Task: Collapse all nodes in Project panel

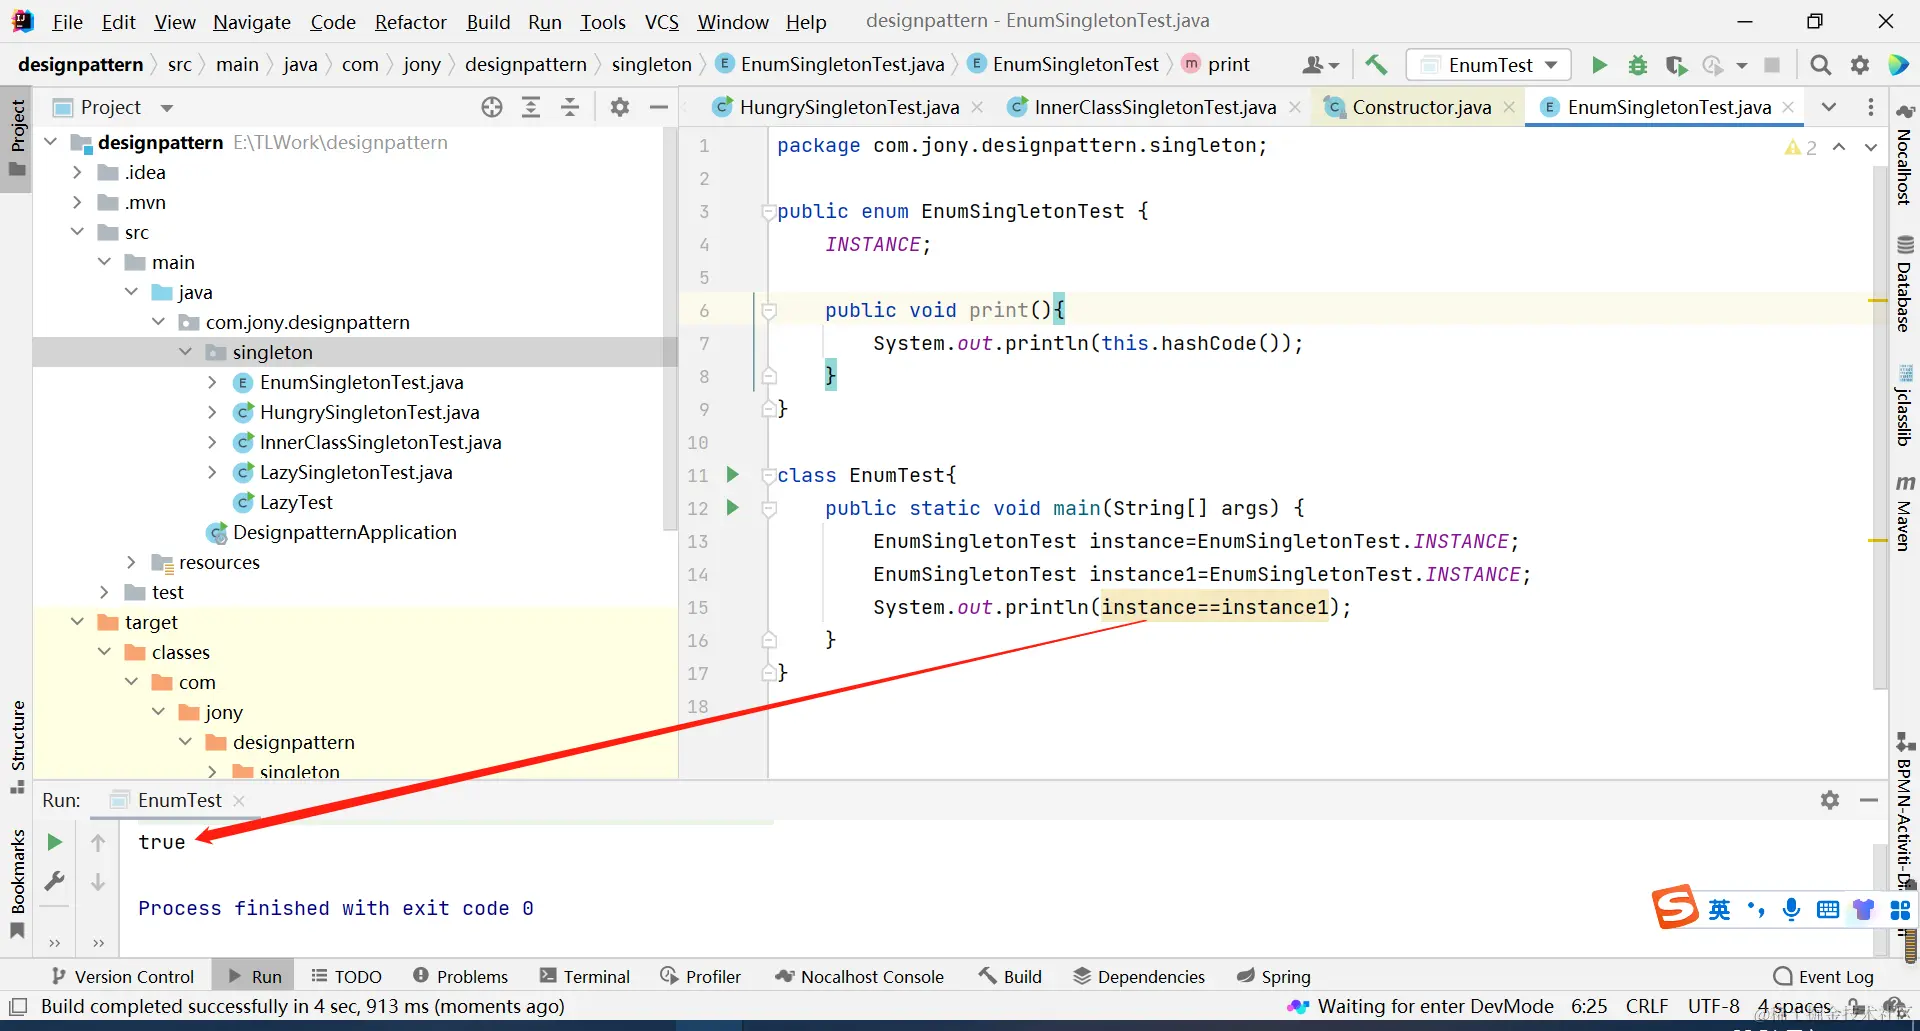Action: pos(570,107)
